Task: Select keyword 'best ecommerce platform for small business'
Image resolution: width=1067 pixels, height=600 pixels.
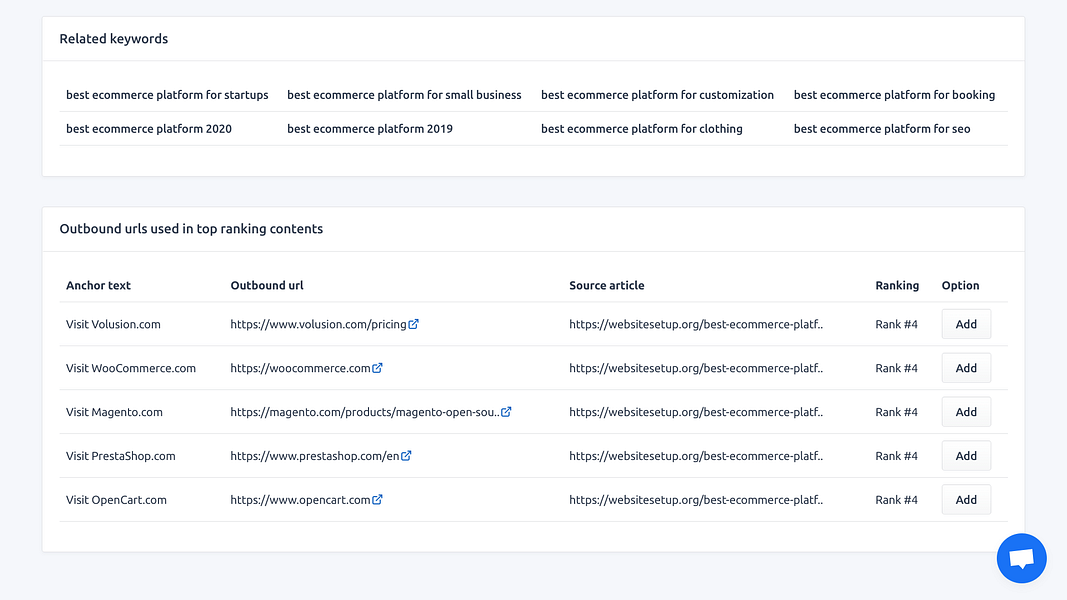Action: [x=404, y=95]
